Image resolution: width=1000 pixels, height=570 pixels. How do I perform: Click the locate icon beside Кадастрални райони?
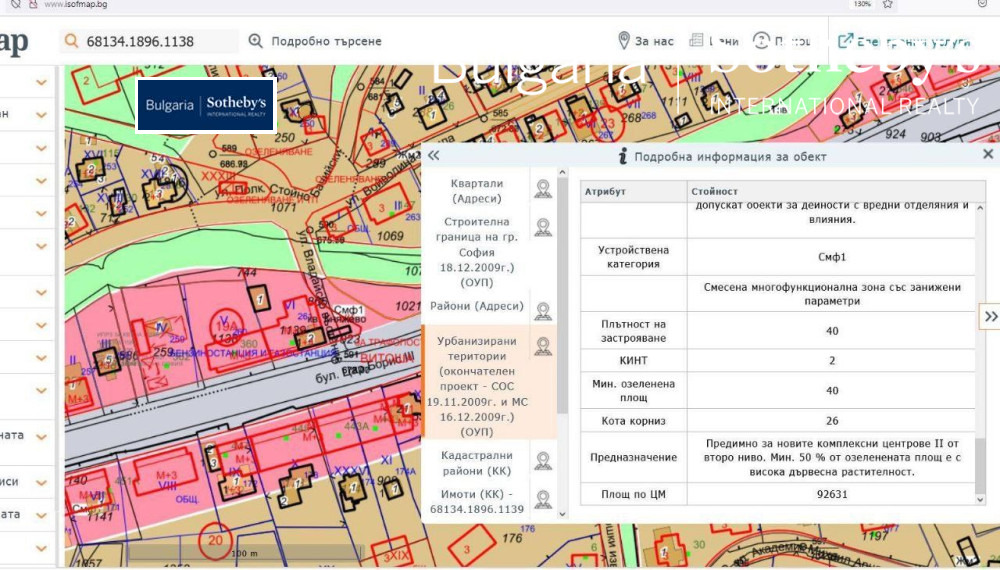point(543,460)
